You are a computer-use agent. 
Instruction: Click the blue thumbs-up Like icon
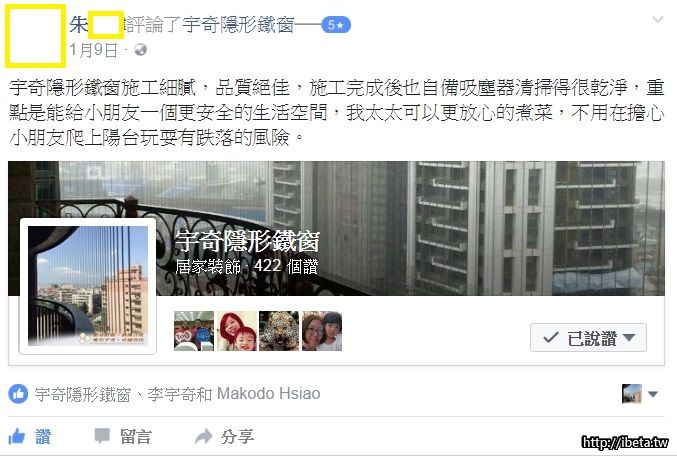click(x=17, y=437)
